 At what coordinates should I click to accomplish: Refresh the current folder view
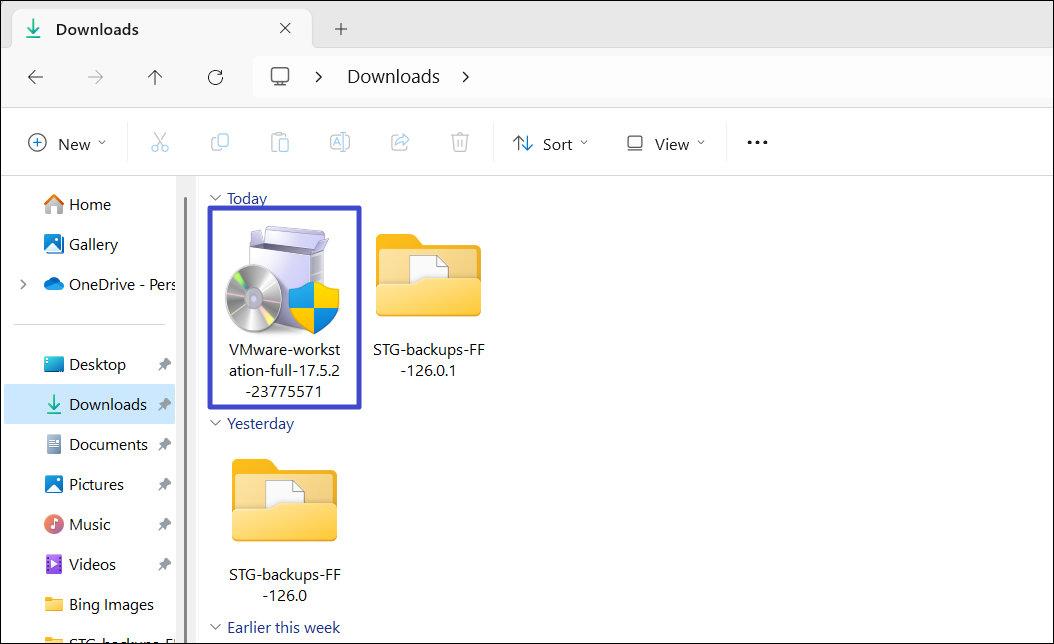point(215,77)
